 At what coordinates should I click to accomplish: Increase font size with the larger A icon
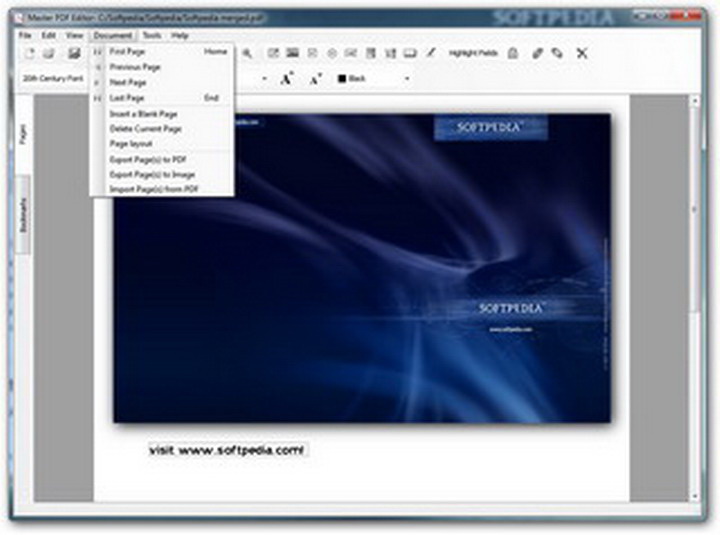[x=287, y=79]
